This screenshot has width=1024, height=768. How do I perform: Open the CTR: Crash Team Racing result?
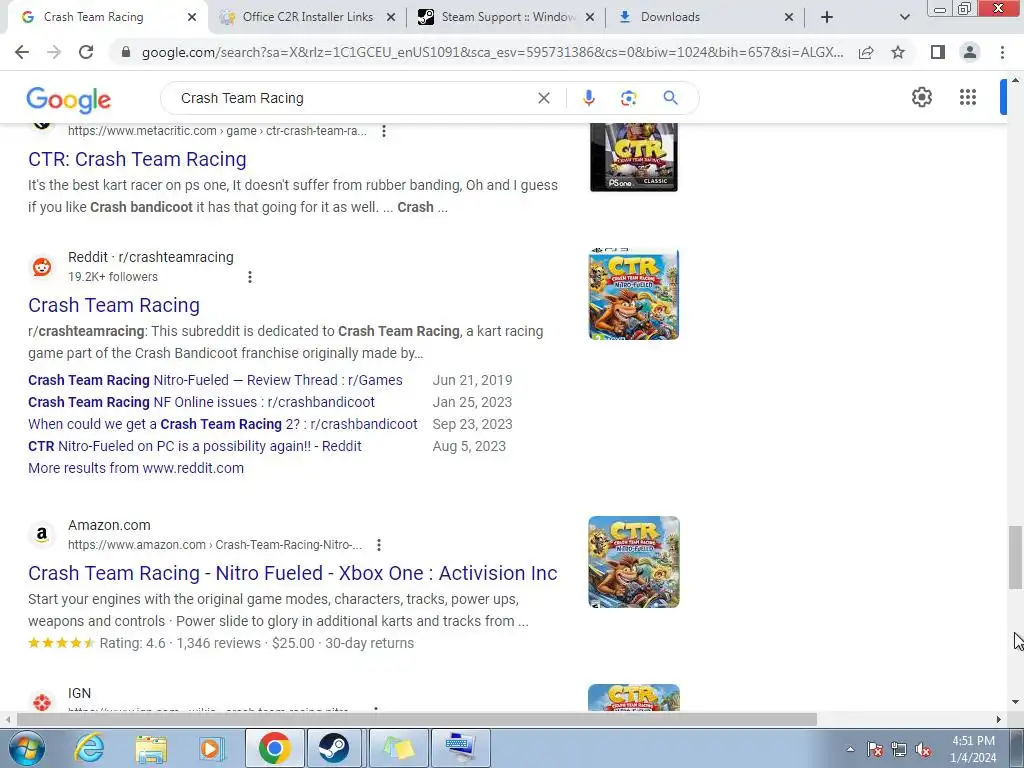point(137,159)
